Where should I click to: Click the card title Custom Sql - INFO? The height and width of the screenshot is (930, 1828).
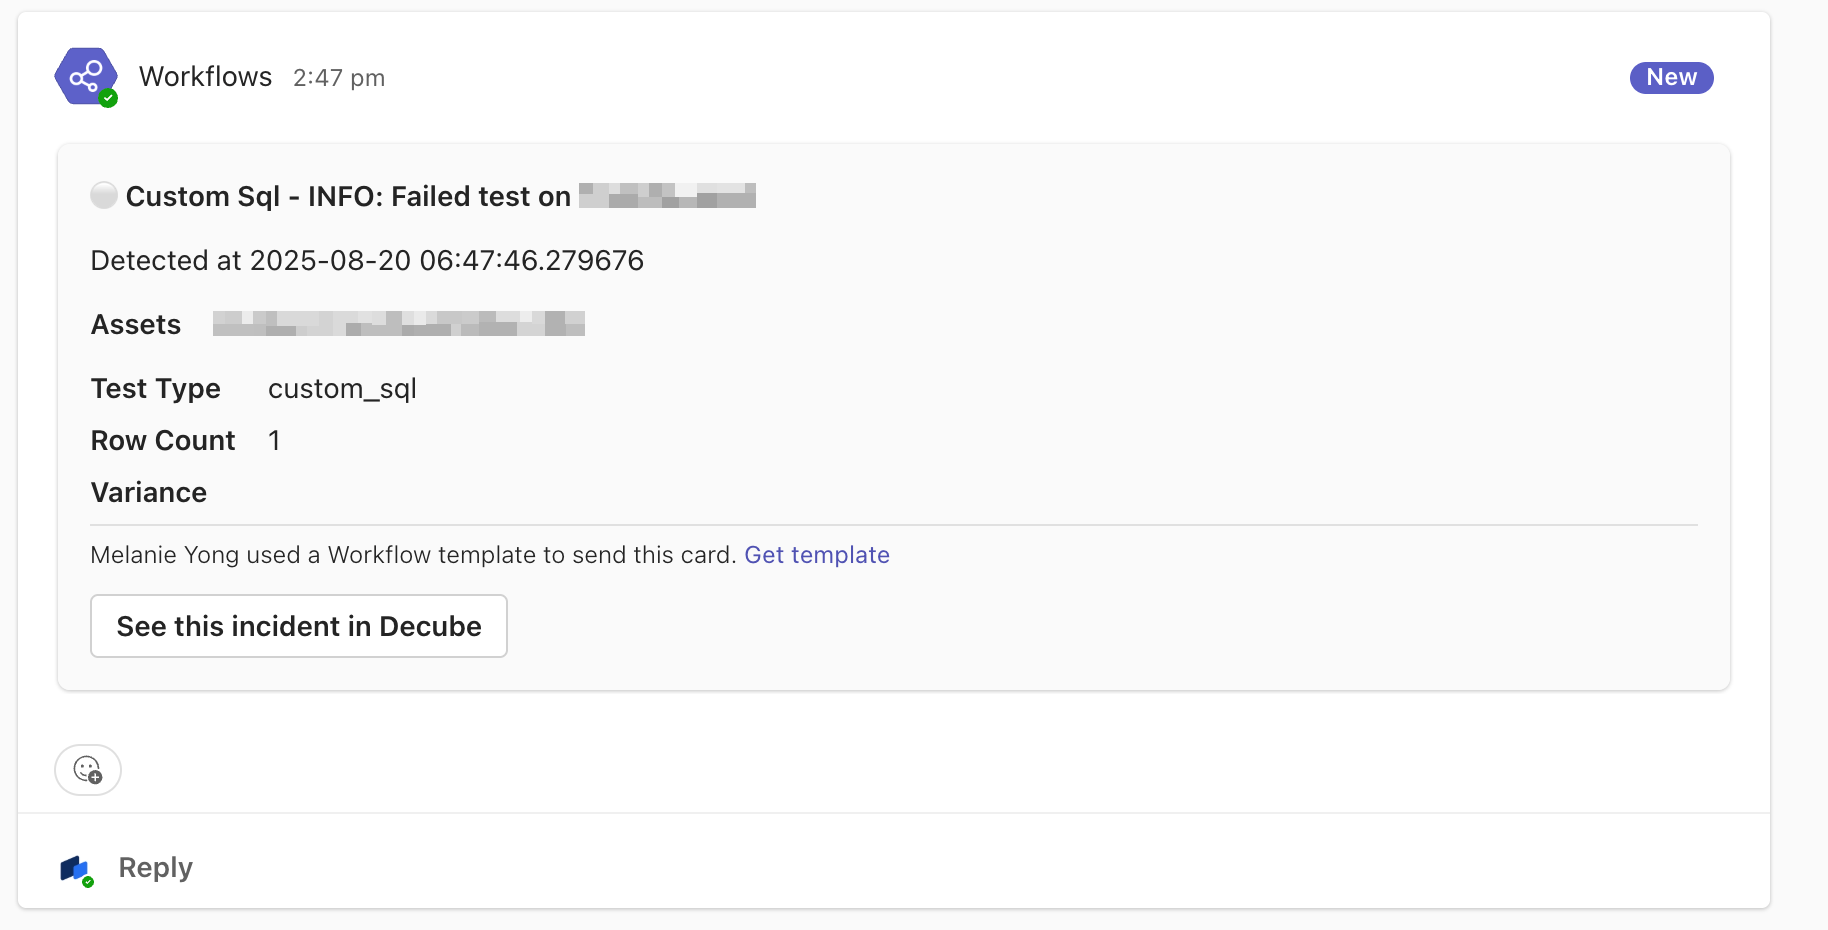click(x=348, y=196)
